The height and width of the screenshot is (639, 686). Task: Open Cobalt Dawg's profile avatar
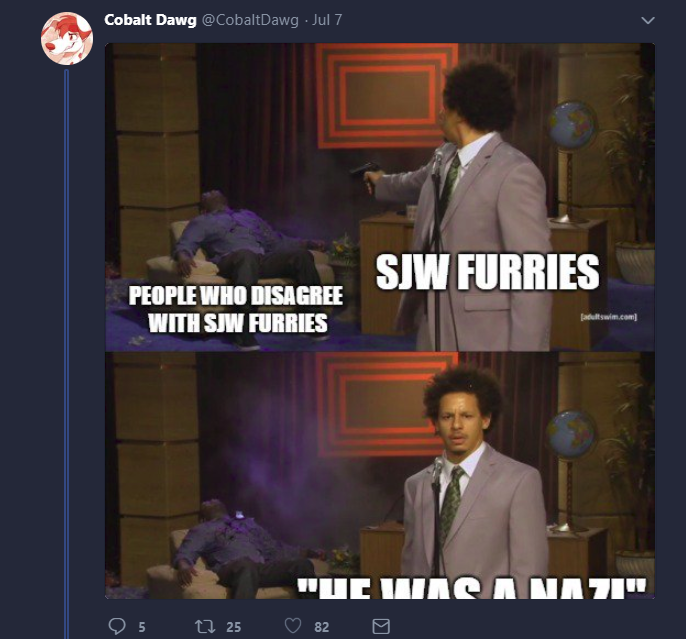click(x=67, y=38)
